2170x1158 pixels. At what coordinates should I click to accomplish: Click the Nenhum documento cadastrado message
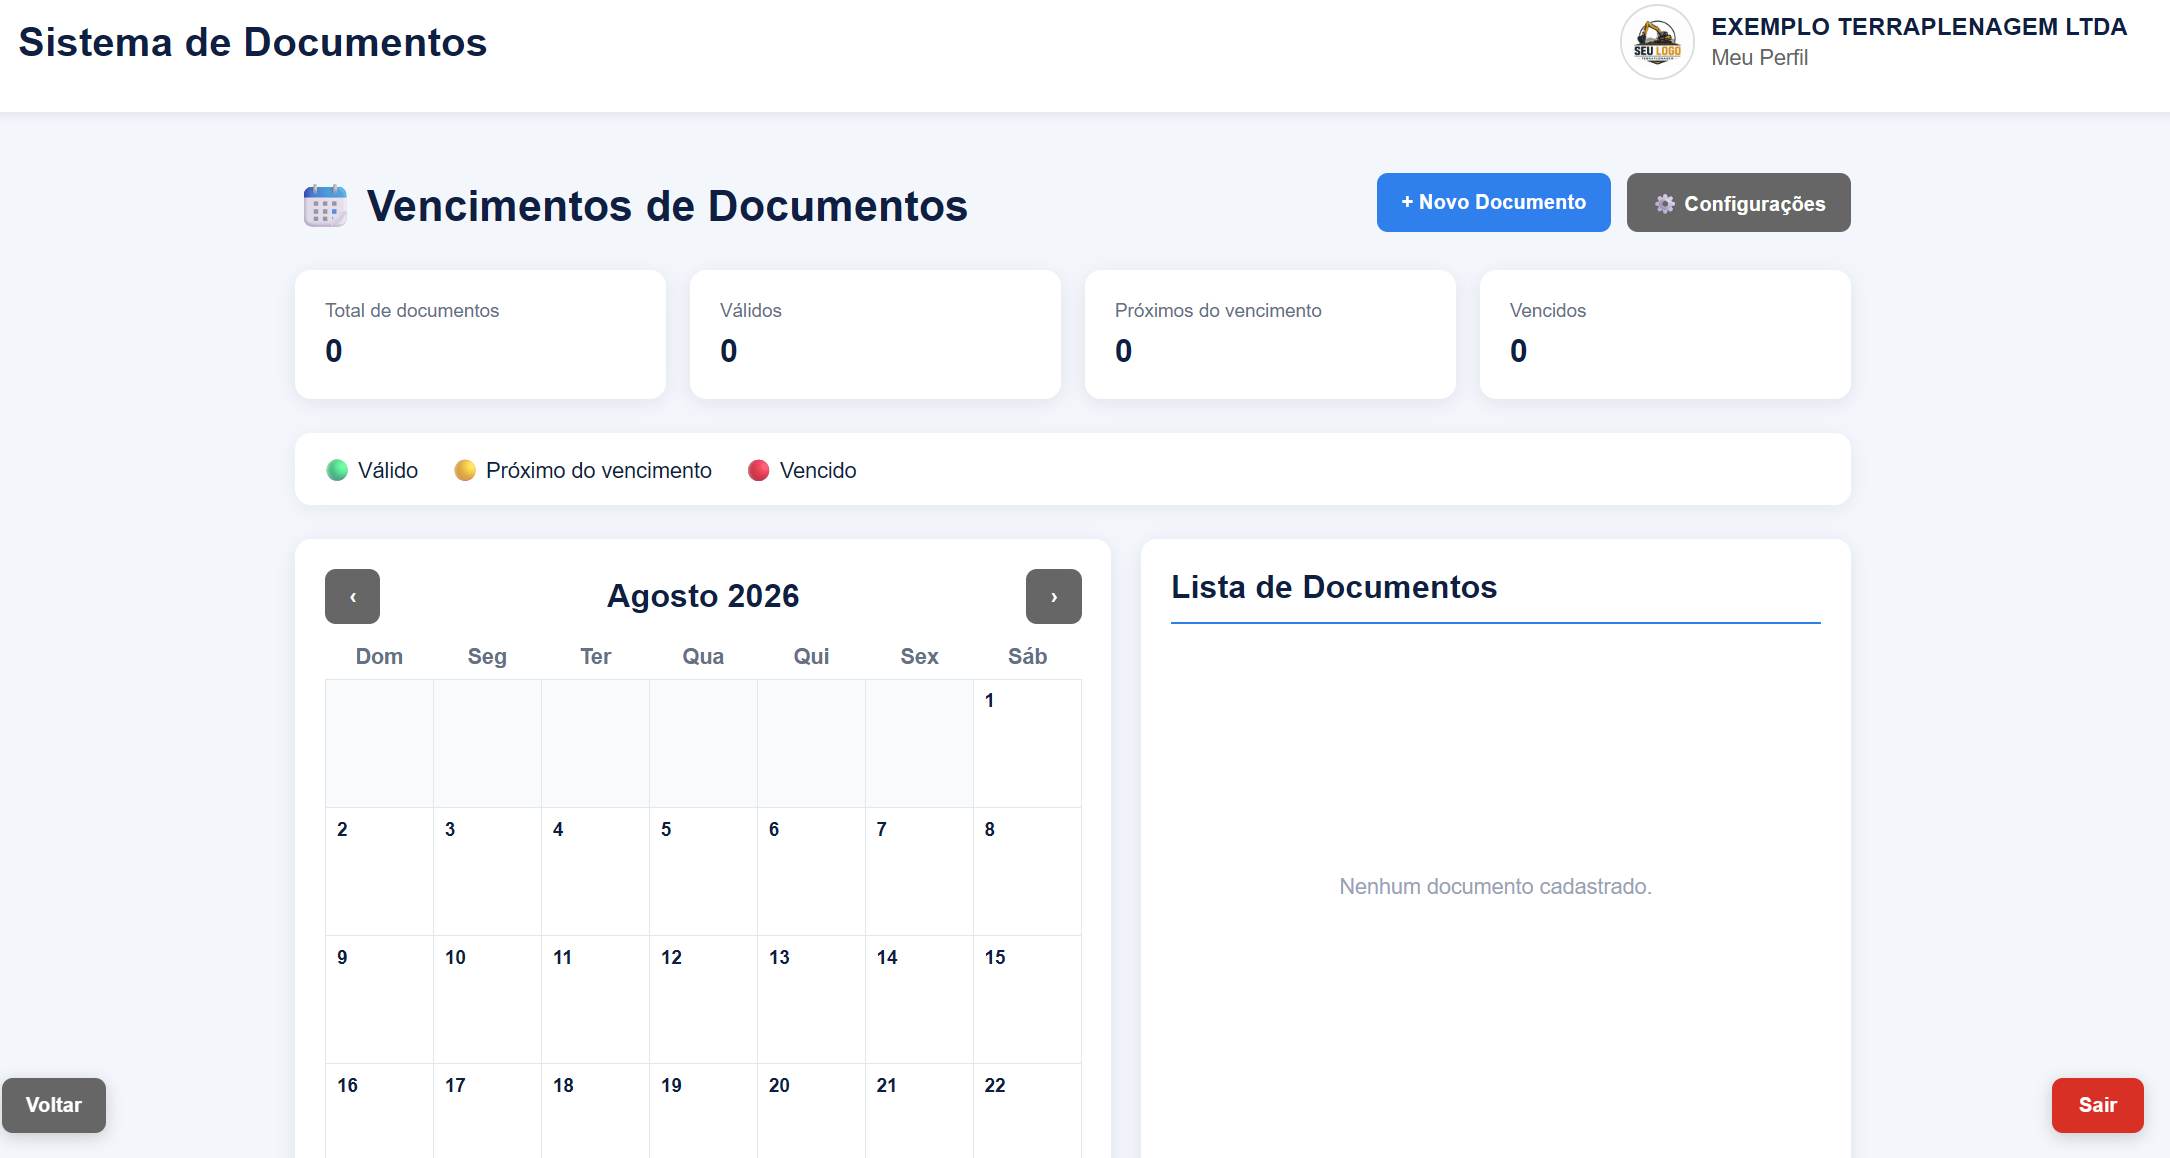click(x=1495, y=887)
